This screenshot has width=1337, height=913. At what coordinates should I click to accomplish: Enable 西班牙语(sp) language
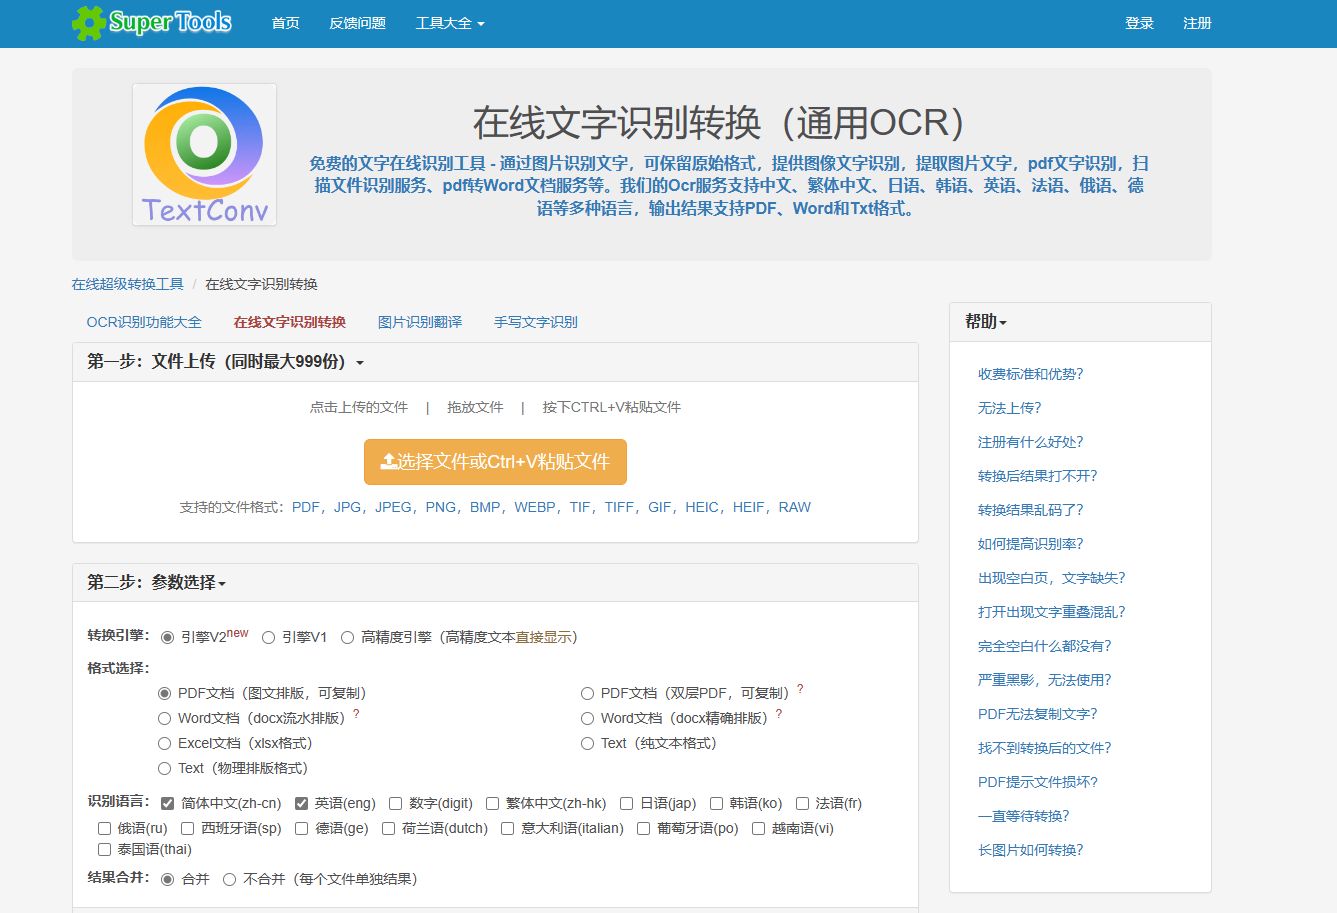point(187,828)
